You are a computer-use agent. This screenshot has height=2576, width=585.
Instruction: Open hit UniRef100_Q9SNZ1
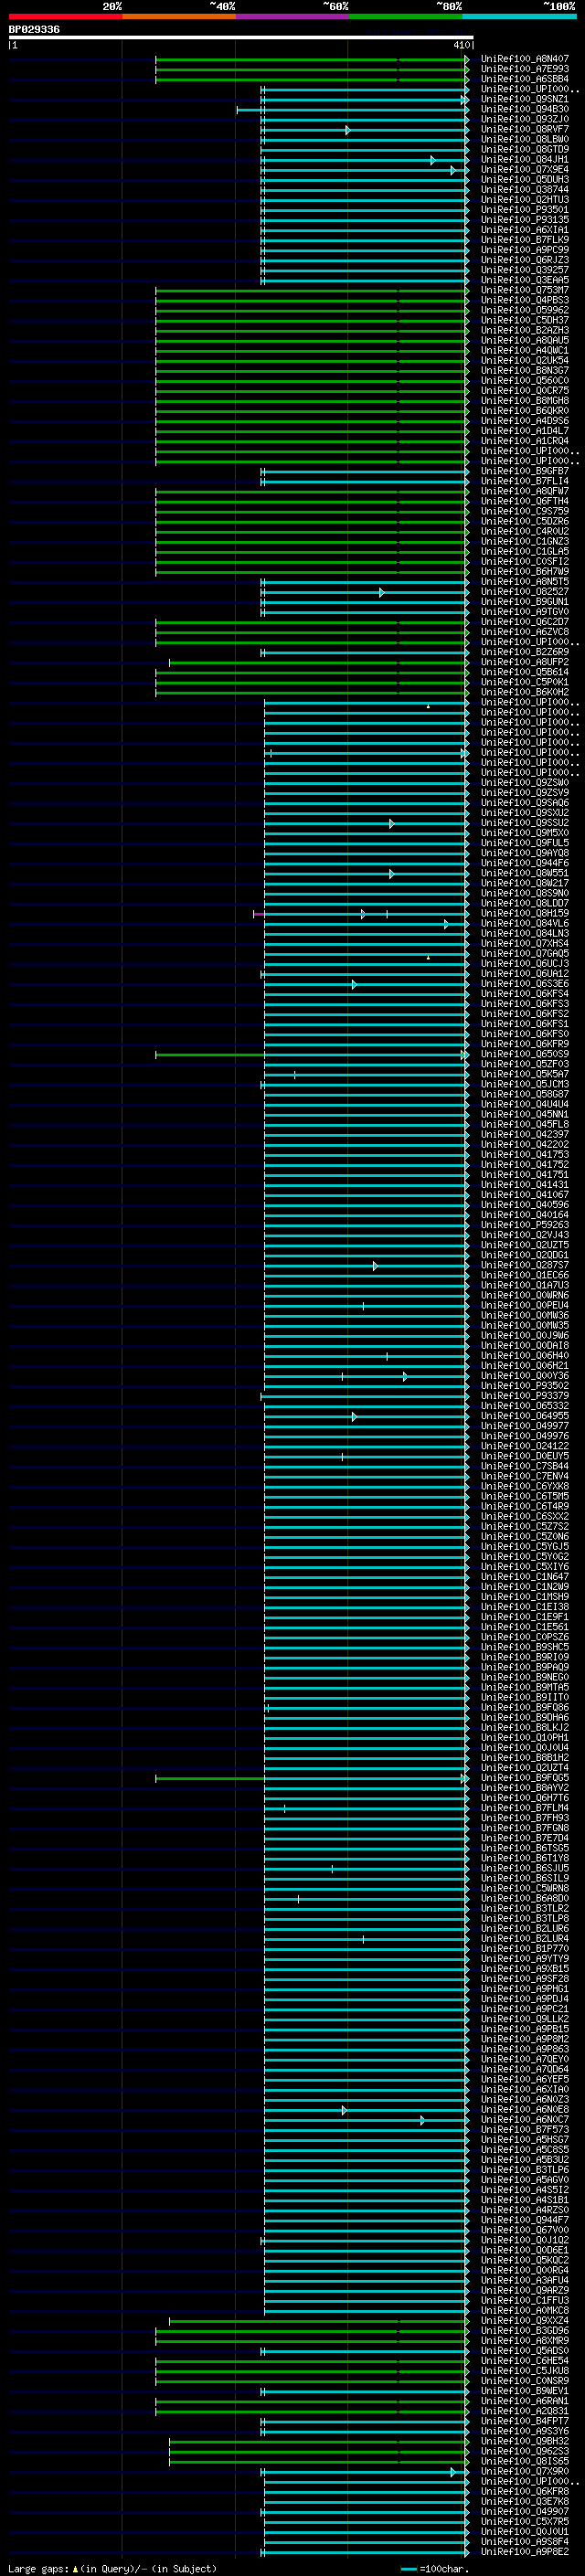pyautogui.click(x=524, y=99)
